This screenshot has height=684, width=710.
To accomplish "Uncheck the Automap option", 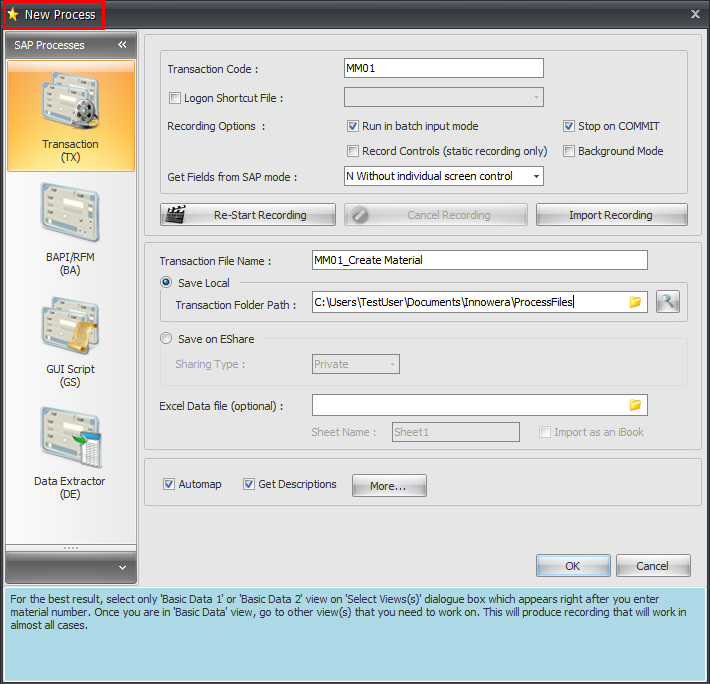I will (169, 484).
